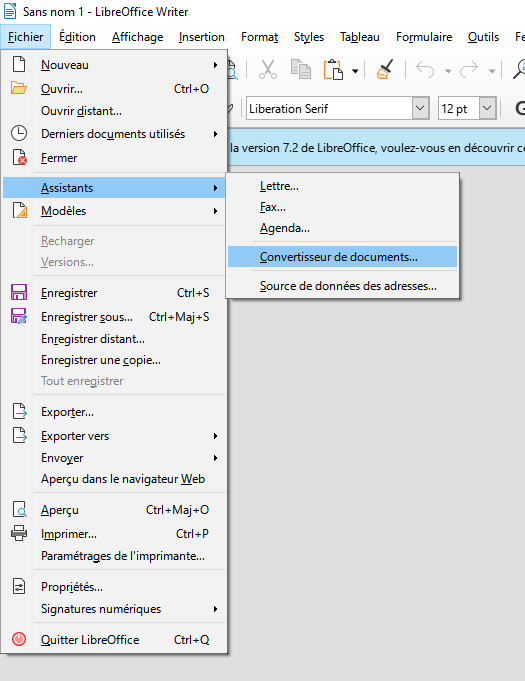Click the Paste clipboard icon

pyautogui.click(x=333, y=69)
